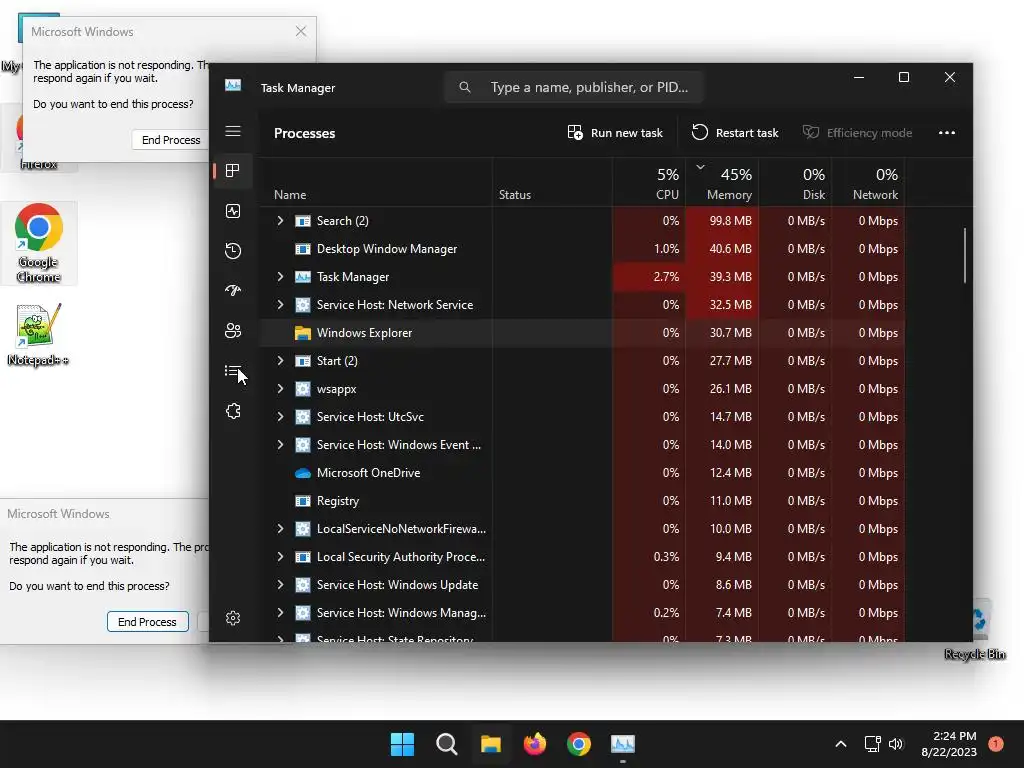Expand Service Host: Windows Update row
Viewport: 1024px width, 768px height.
[280, 585]
